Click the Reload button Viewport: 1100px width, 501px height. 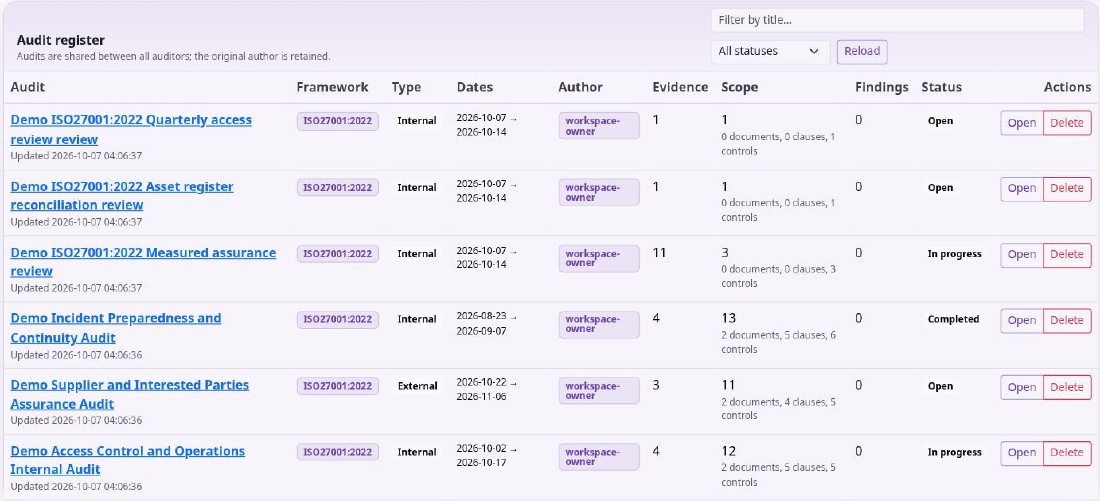pyautogui.click(x=861, y=51)
